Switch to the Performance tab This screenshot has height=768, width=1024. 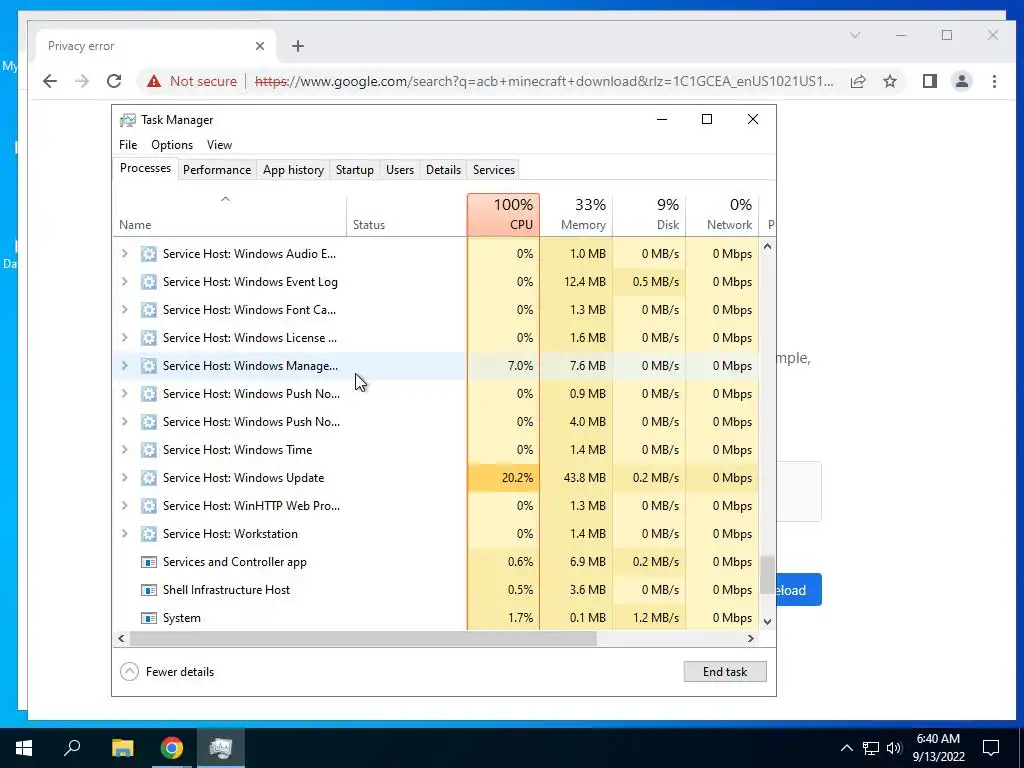point(217,170)
